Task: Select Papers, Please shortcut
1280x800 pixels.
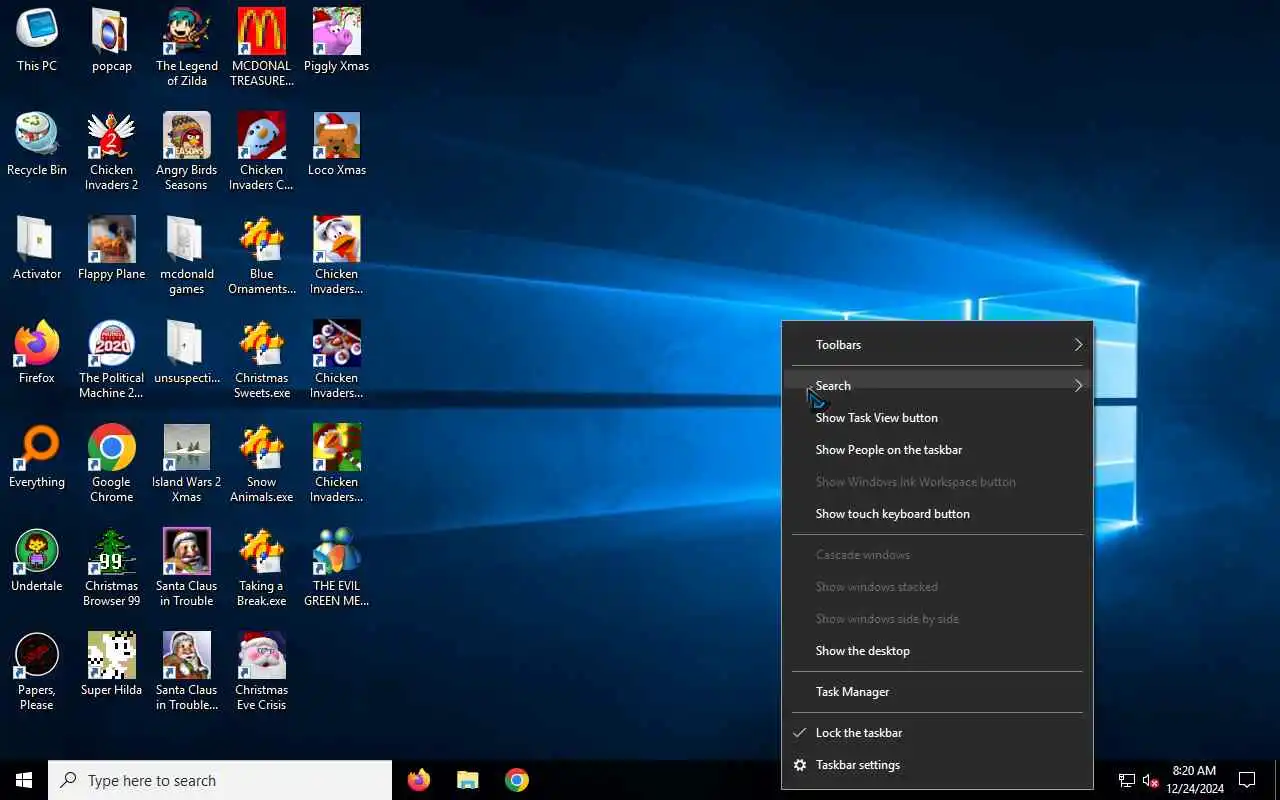Action: coord(37,671)
